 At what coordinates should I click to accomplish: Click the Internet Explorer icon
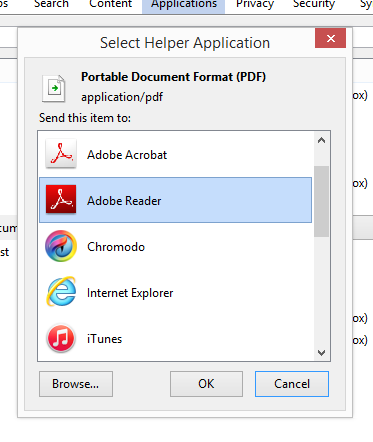[61, 292]
